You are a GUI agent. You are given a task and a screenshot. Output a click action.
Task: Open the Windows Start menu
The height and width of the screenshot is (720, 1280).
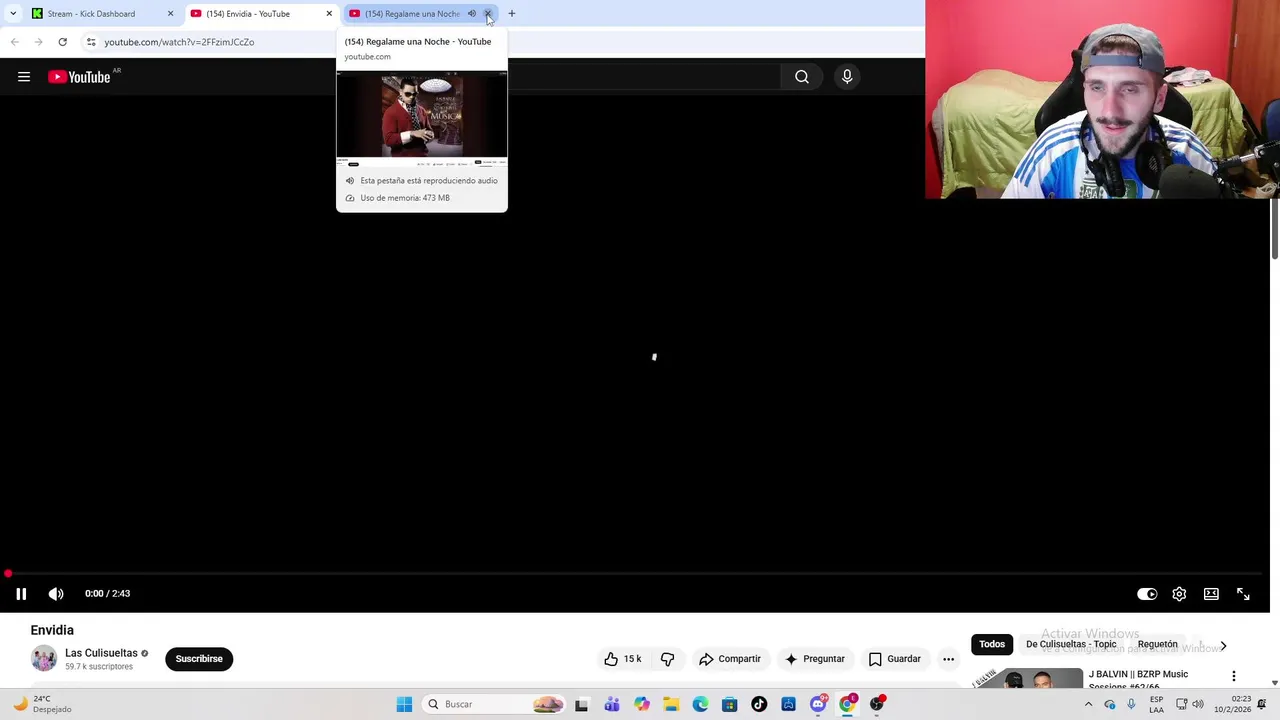[x=404, y=705]
